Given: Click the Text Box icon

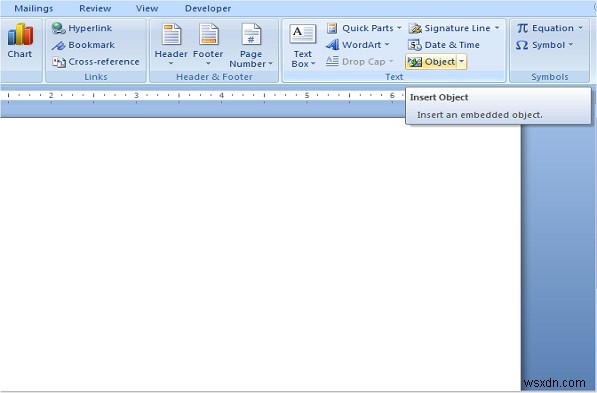Looking at the screenshot, I should pos(303,34).
